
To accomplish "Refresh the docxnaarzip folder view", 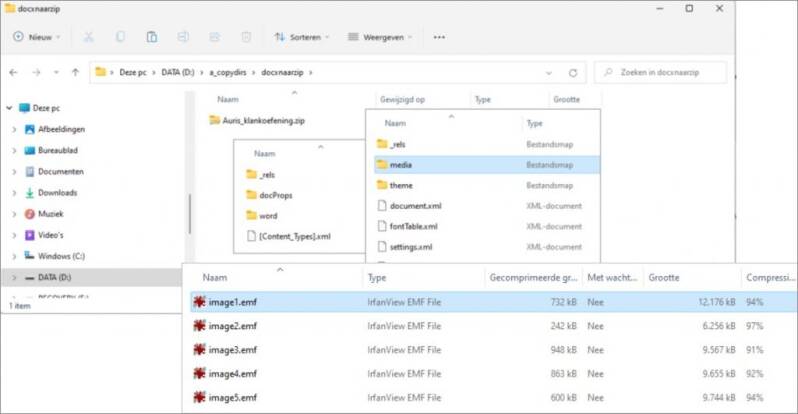I will pyautogui.click(x=573, y=72).
